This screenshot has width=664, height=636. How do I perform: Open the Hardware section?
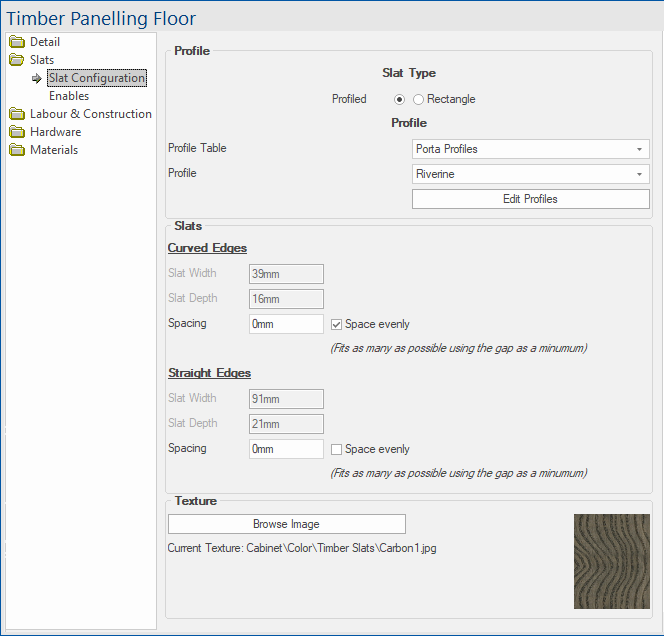[x=55, y=132]
